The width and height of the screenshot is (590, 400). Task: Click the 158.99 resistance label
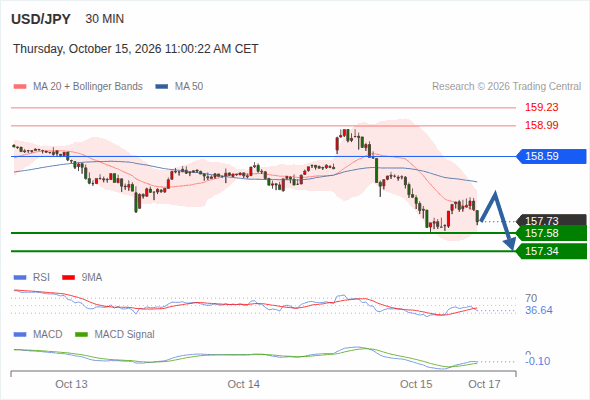tap(541, 125)
